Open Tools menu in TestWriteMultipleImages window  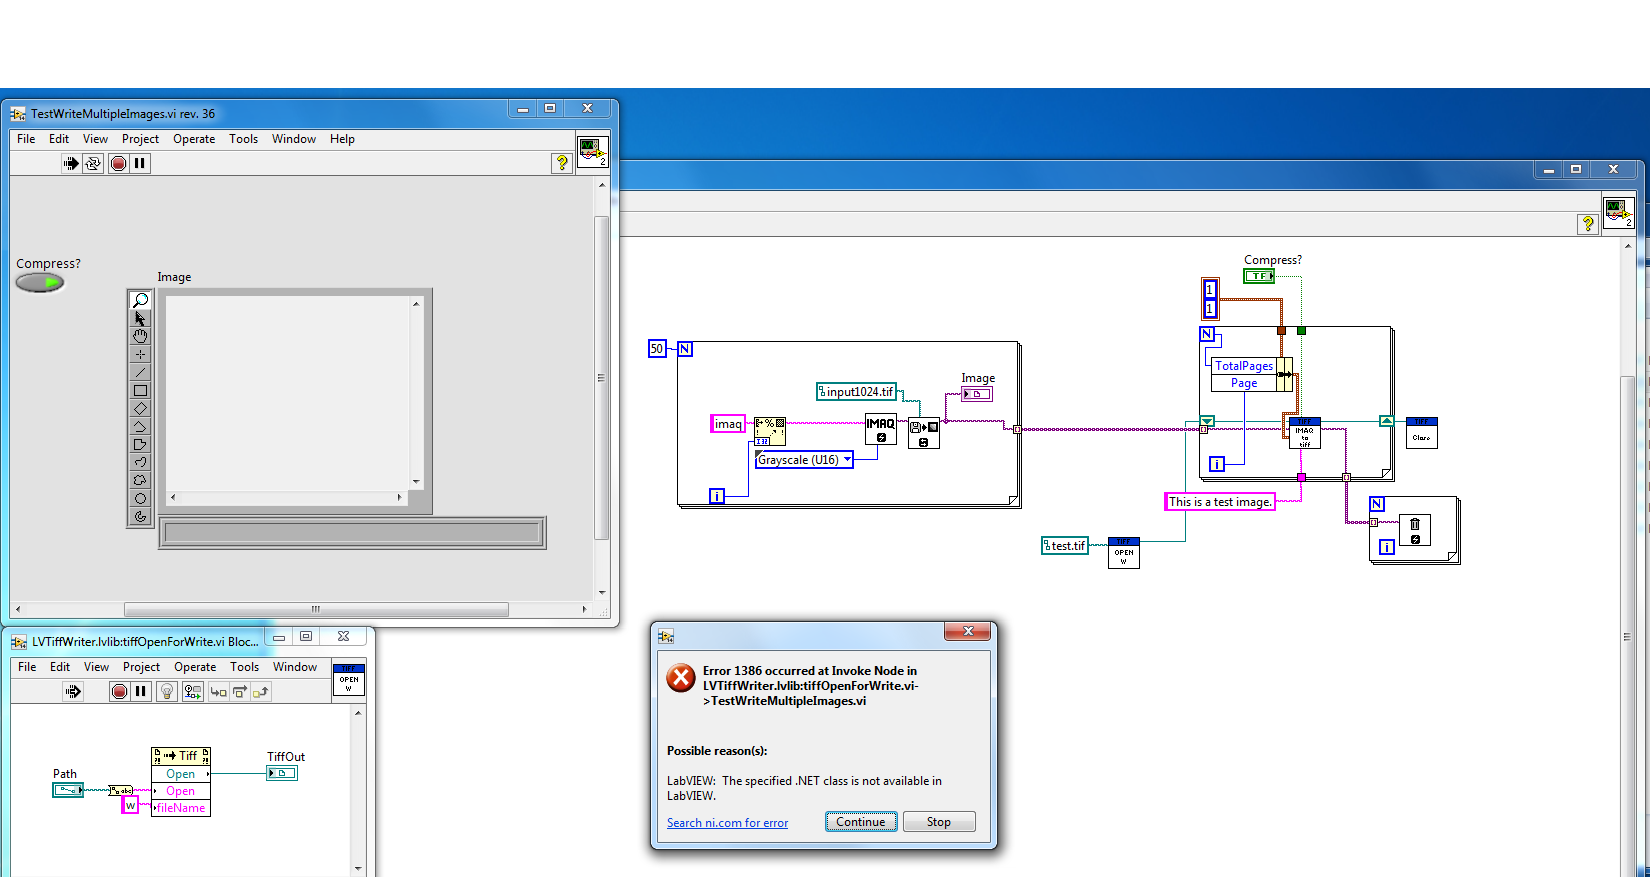click(243, 139)
